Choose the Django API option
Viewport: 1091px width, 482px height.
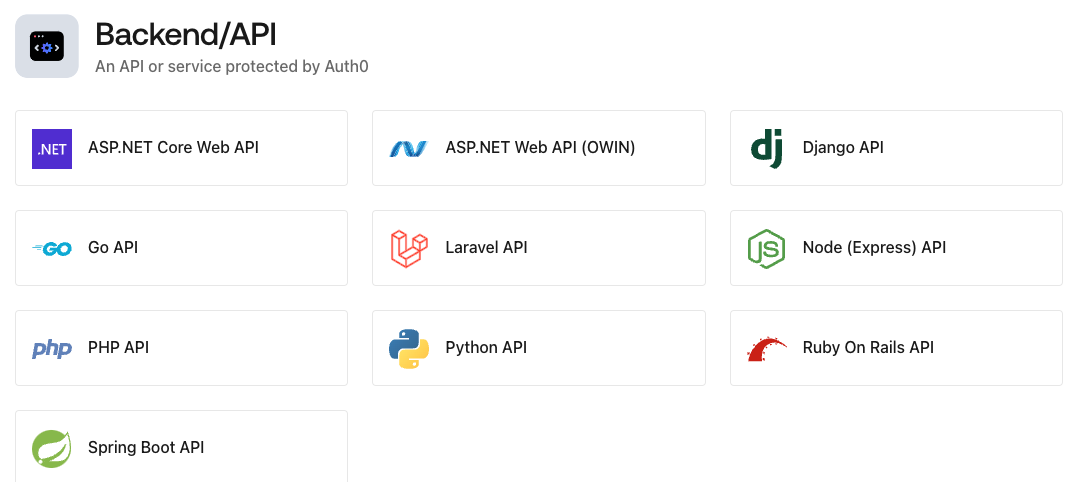click(x=896, y=148)
